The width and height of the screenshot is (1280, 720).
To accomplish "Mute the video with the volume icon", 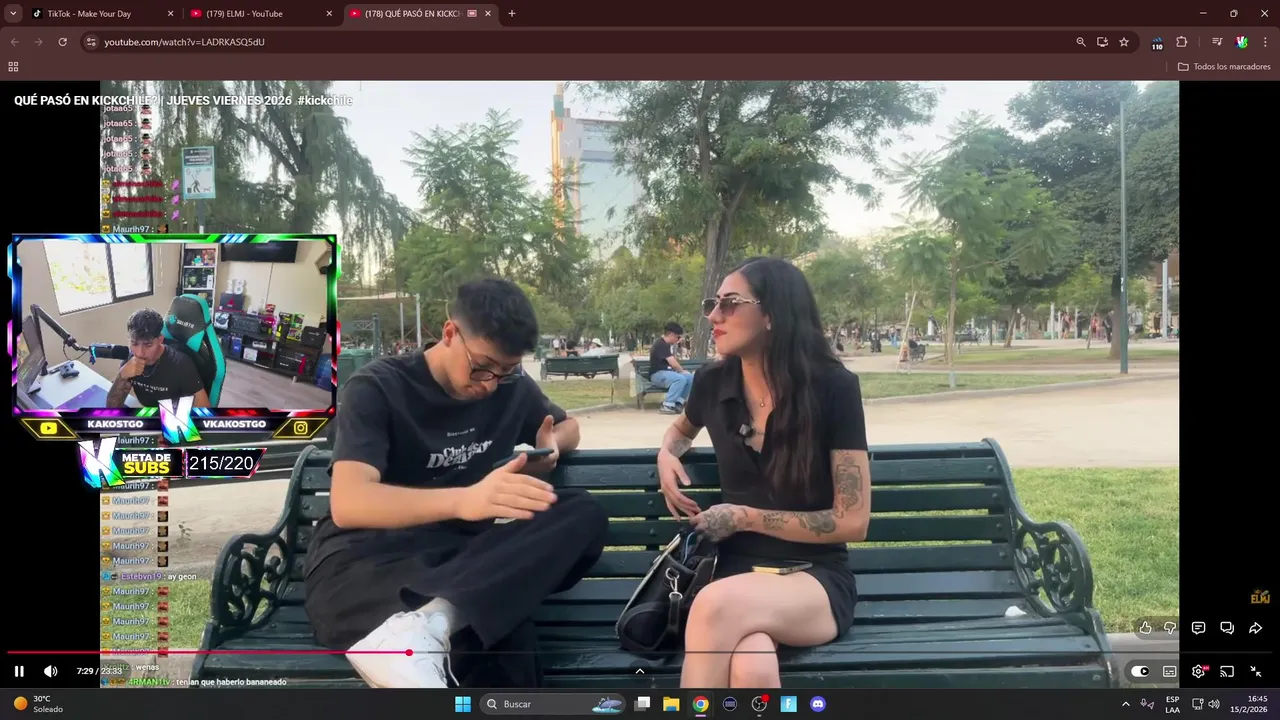I will coord(51,671).
